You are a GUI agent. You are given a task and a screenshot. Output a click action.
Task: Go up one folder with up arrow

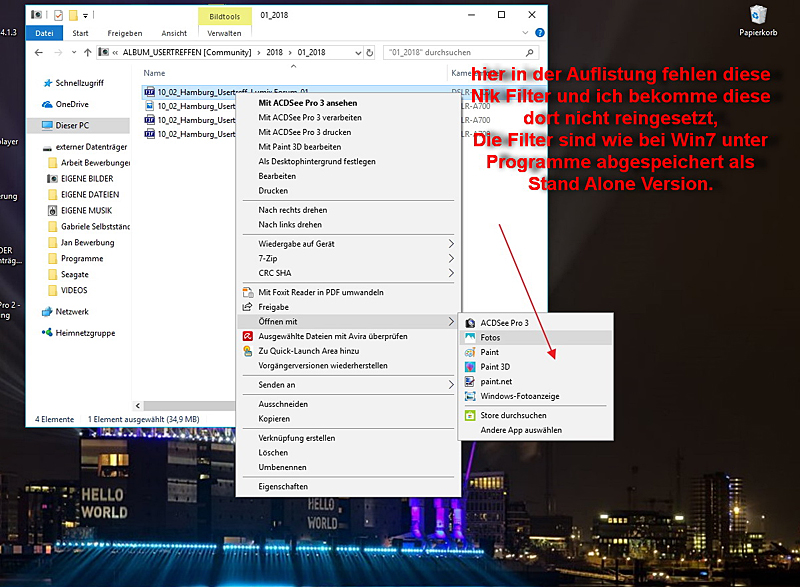pos(88,53)
